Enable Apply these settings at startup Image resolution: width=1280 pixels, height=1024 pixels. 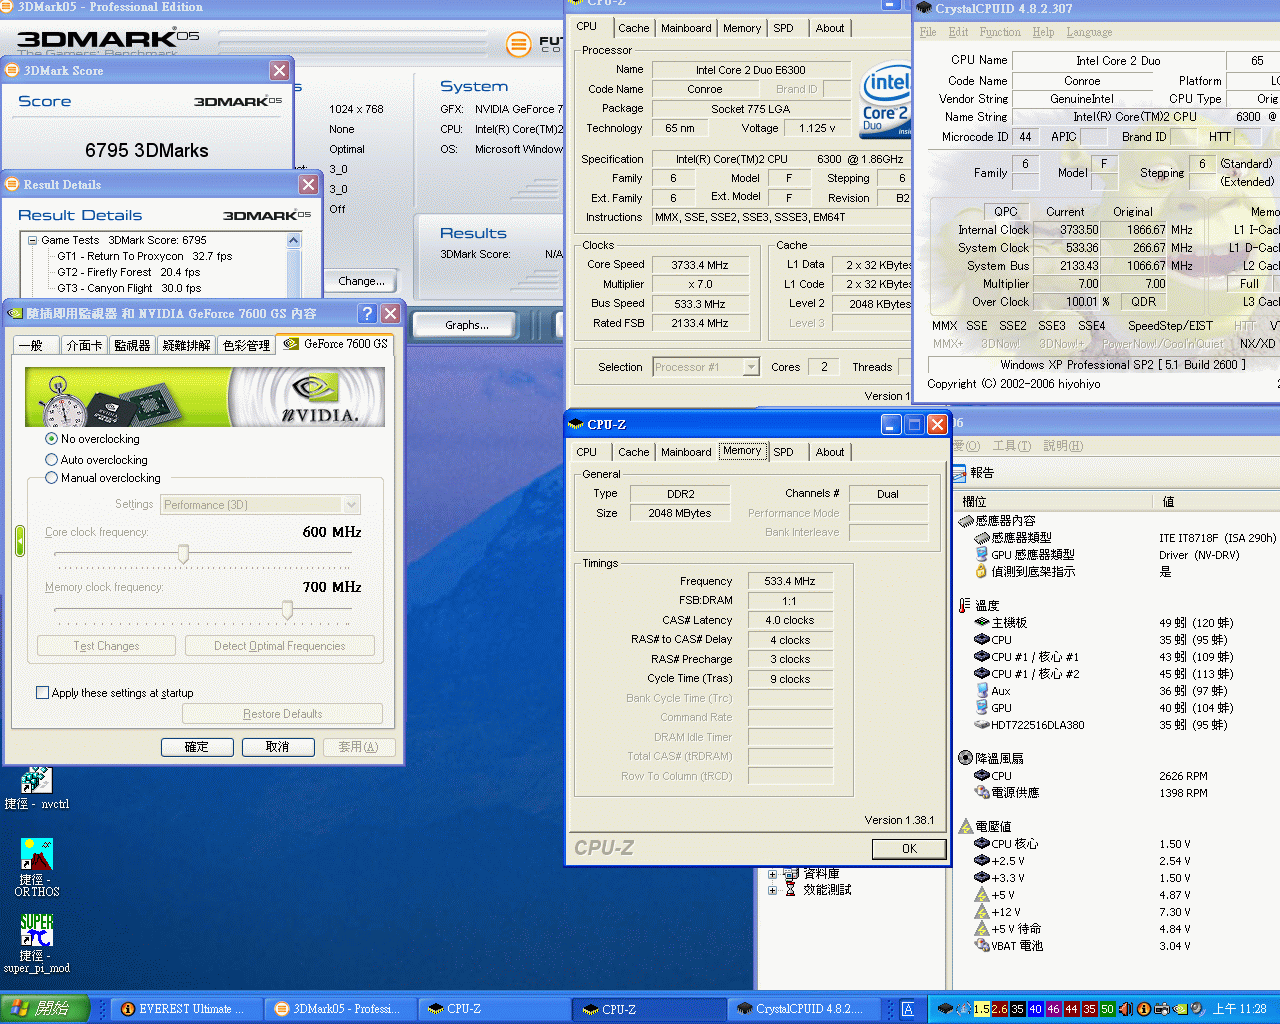click(42, 693)
